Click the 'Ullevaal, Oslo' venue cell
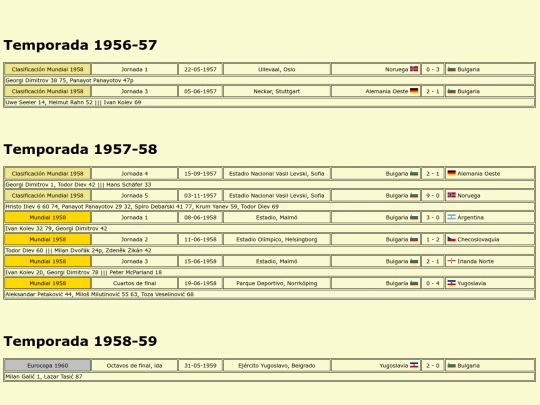 coord(277,69)
